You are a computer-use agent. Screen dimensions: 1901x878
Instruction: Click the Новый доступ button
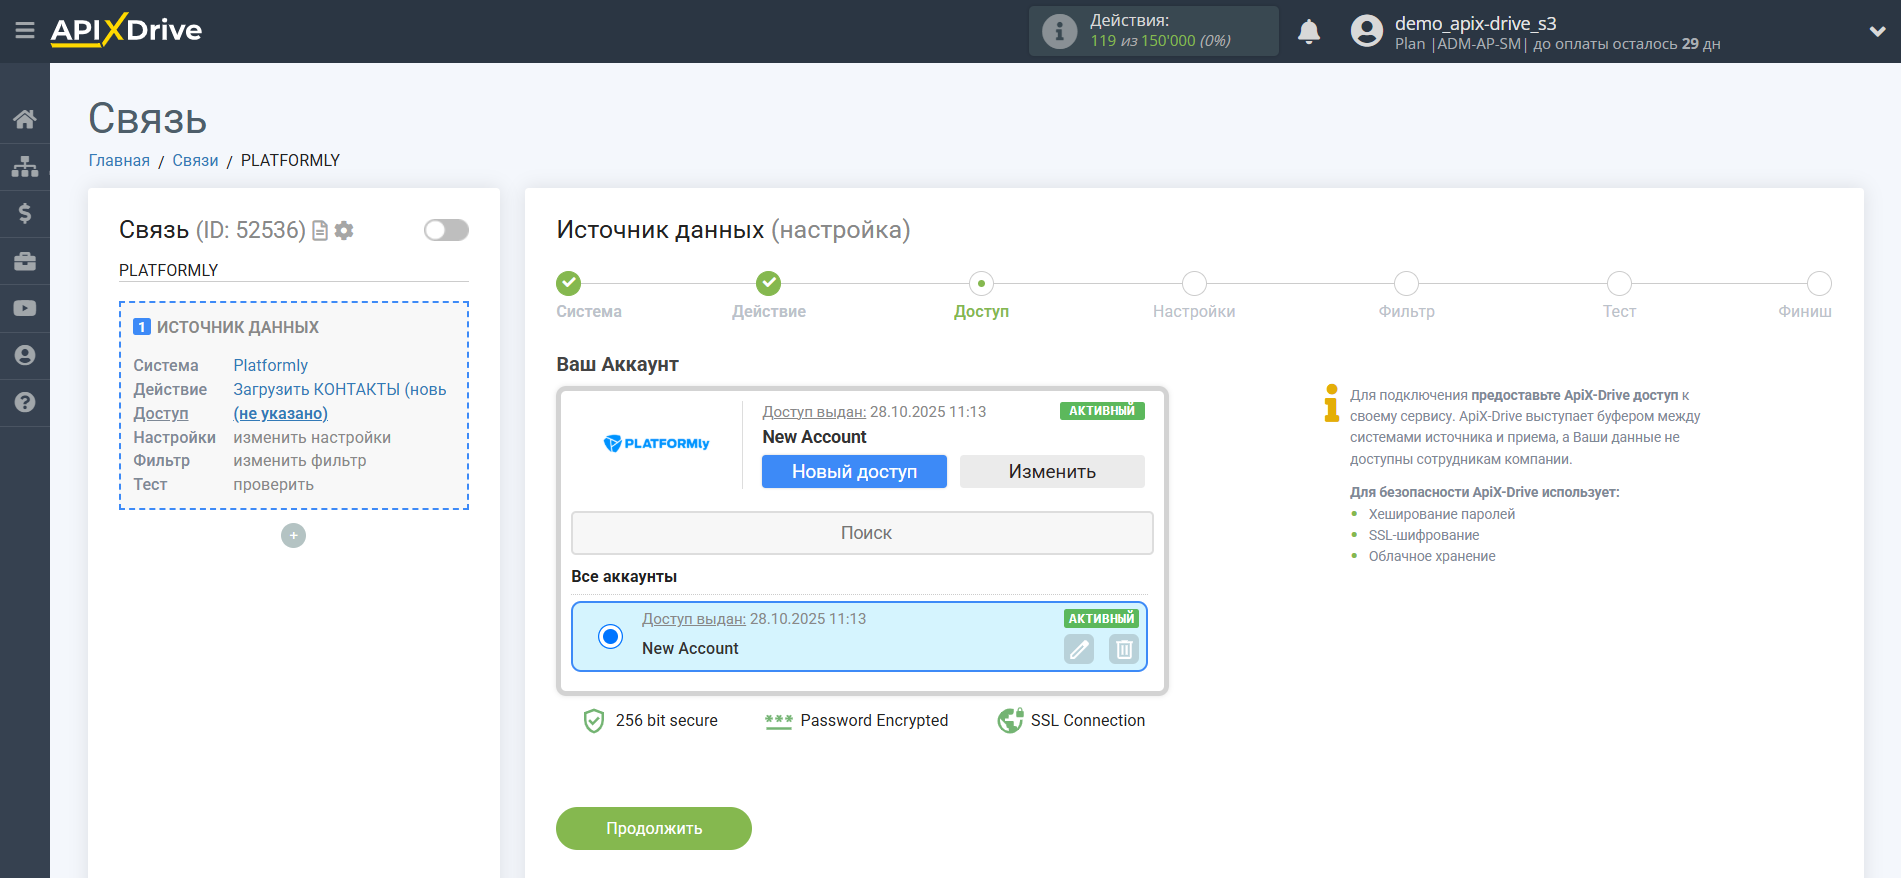click(x=854, y=472)
